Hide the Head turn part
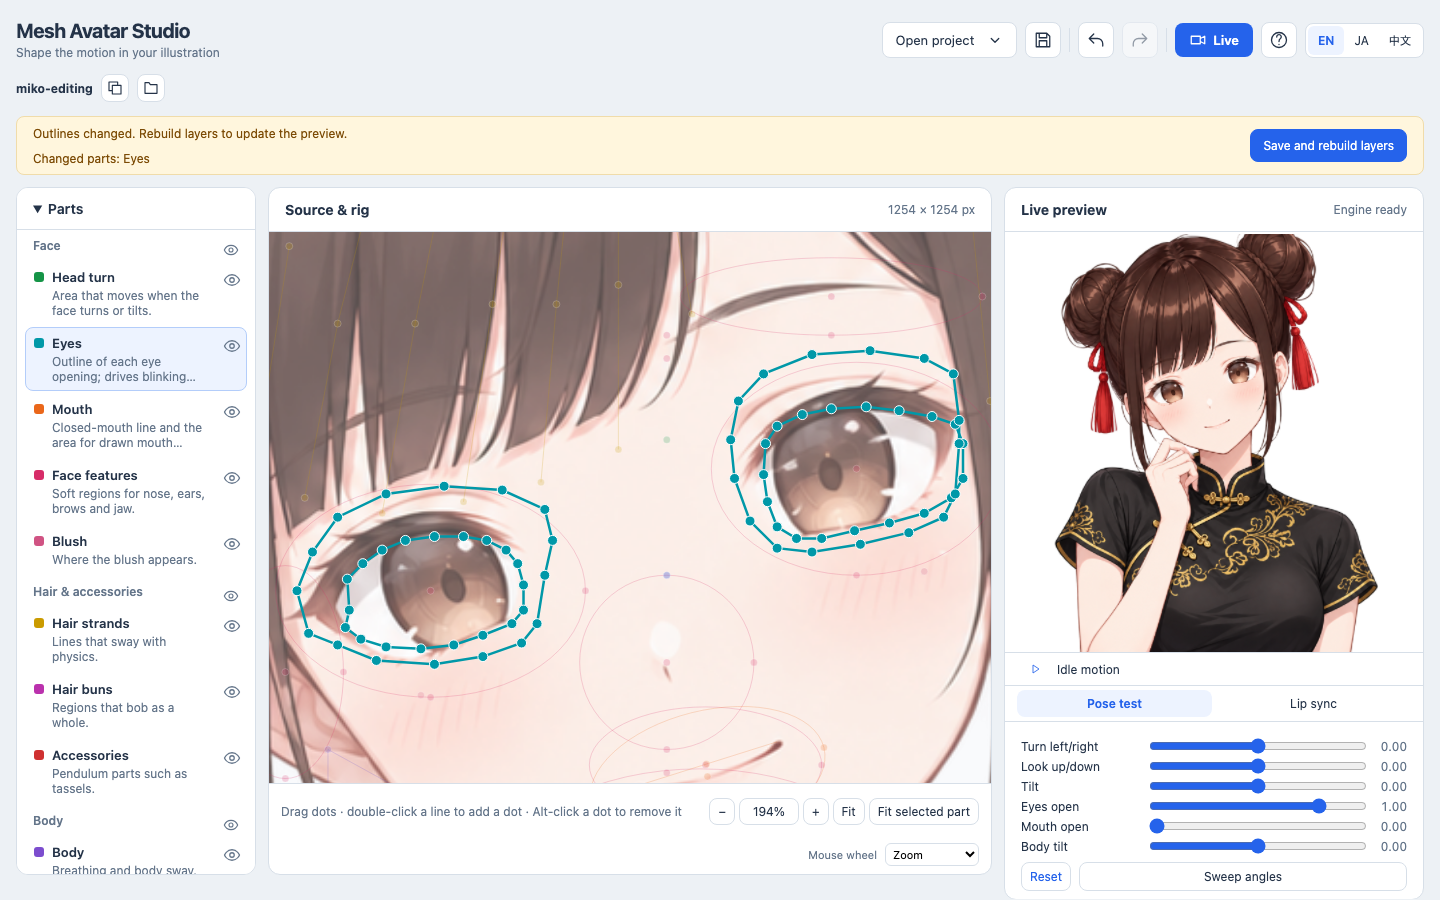This screenshot has width=1440, height=900. 232,280
